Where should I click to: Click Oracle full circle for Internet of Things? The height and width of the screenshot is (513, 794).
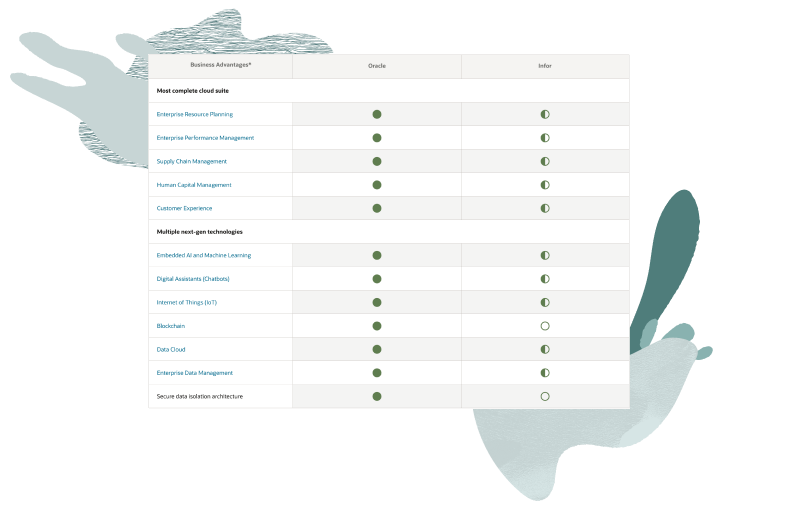click(377, 302)
